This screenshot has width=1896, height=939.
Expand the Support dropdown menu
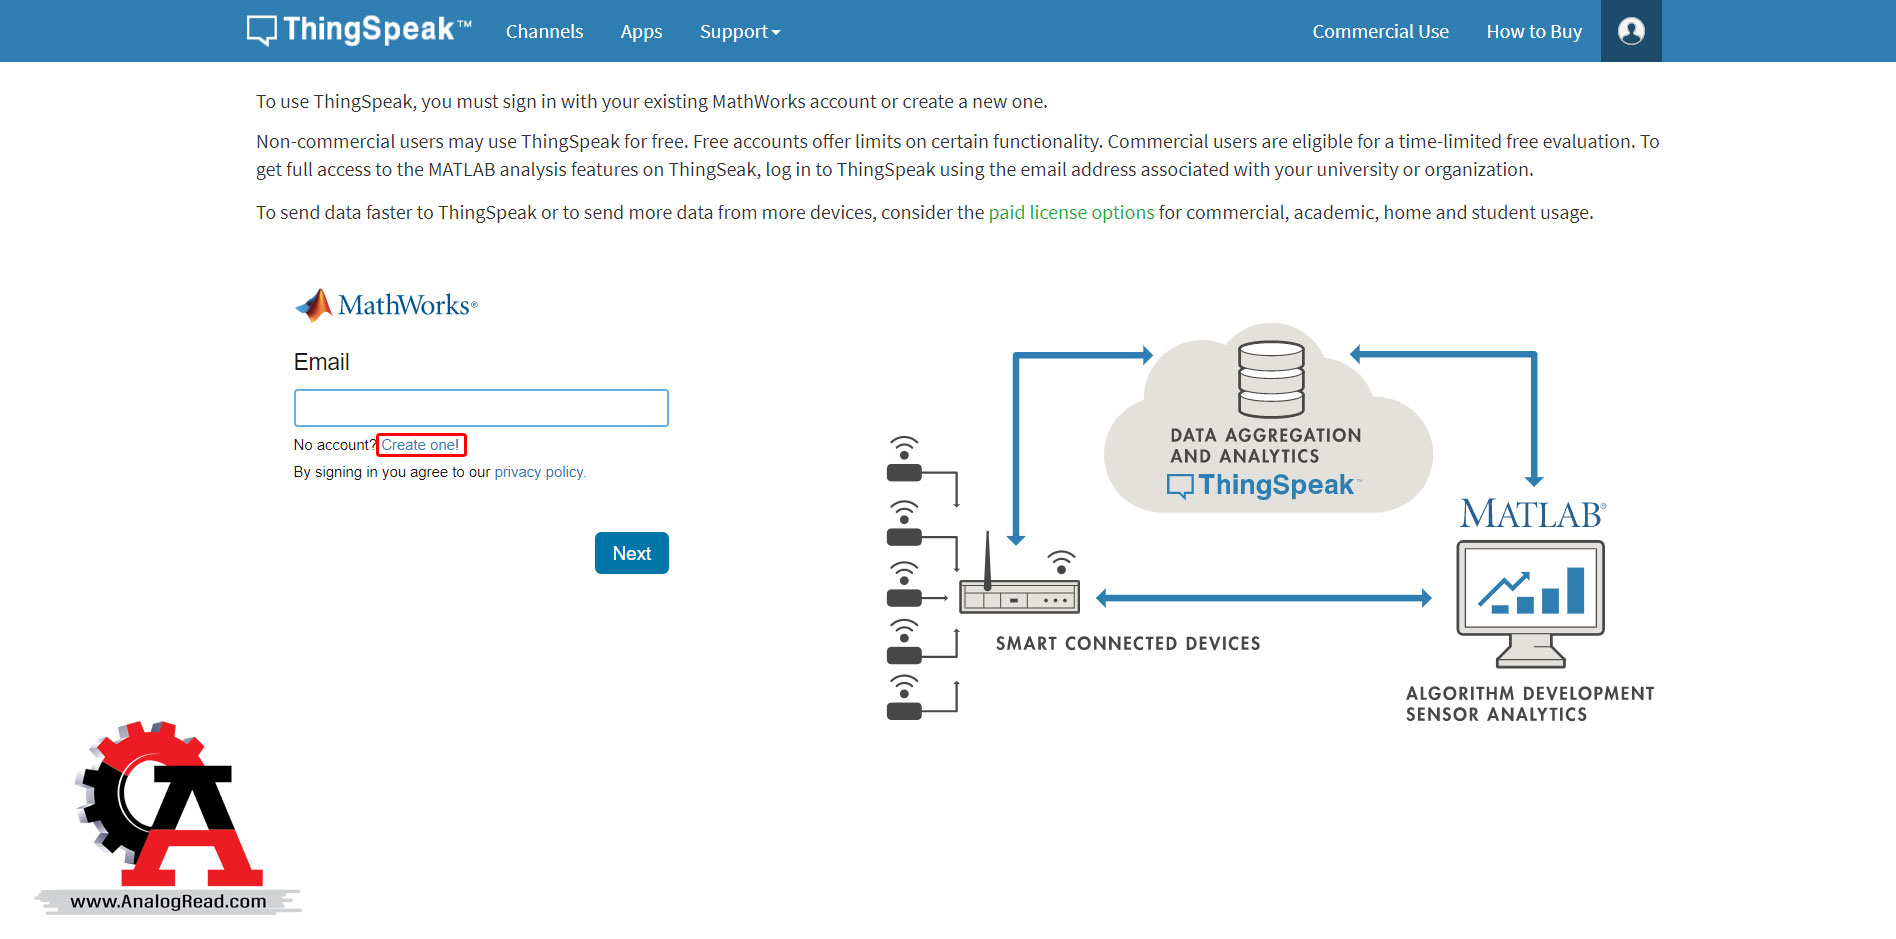740,31
